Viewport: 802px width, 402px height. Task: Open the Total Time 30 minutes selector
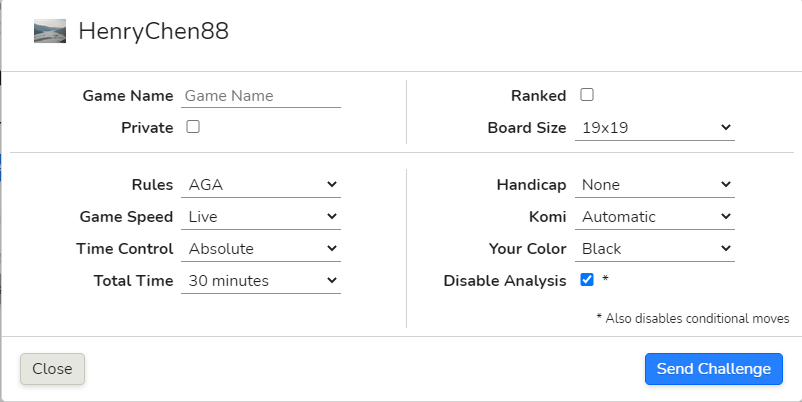tap(261, 280)
